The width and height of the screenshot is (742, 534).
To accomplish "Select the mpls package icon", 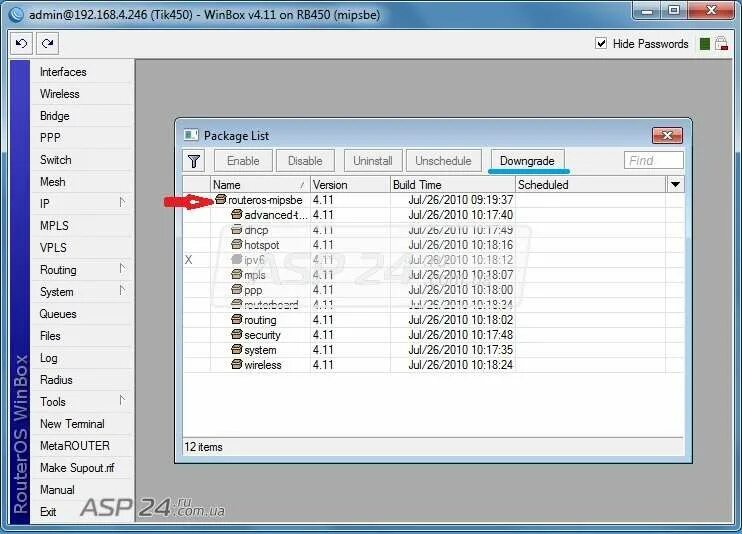I will [x=237, y=274].
